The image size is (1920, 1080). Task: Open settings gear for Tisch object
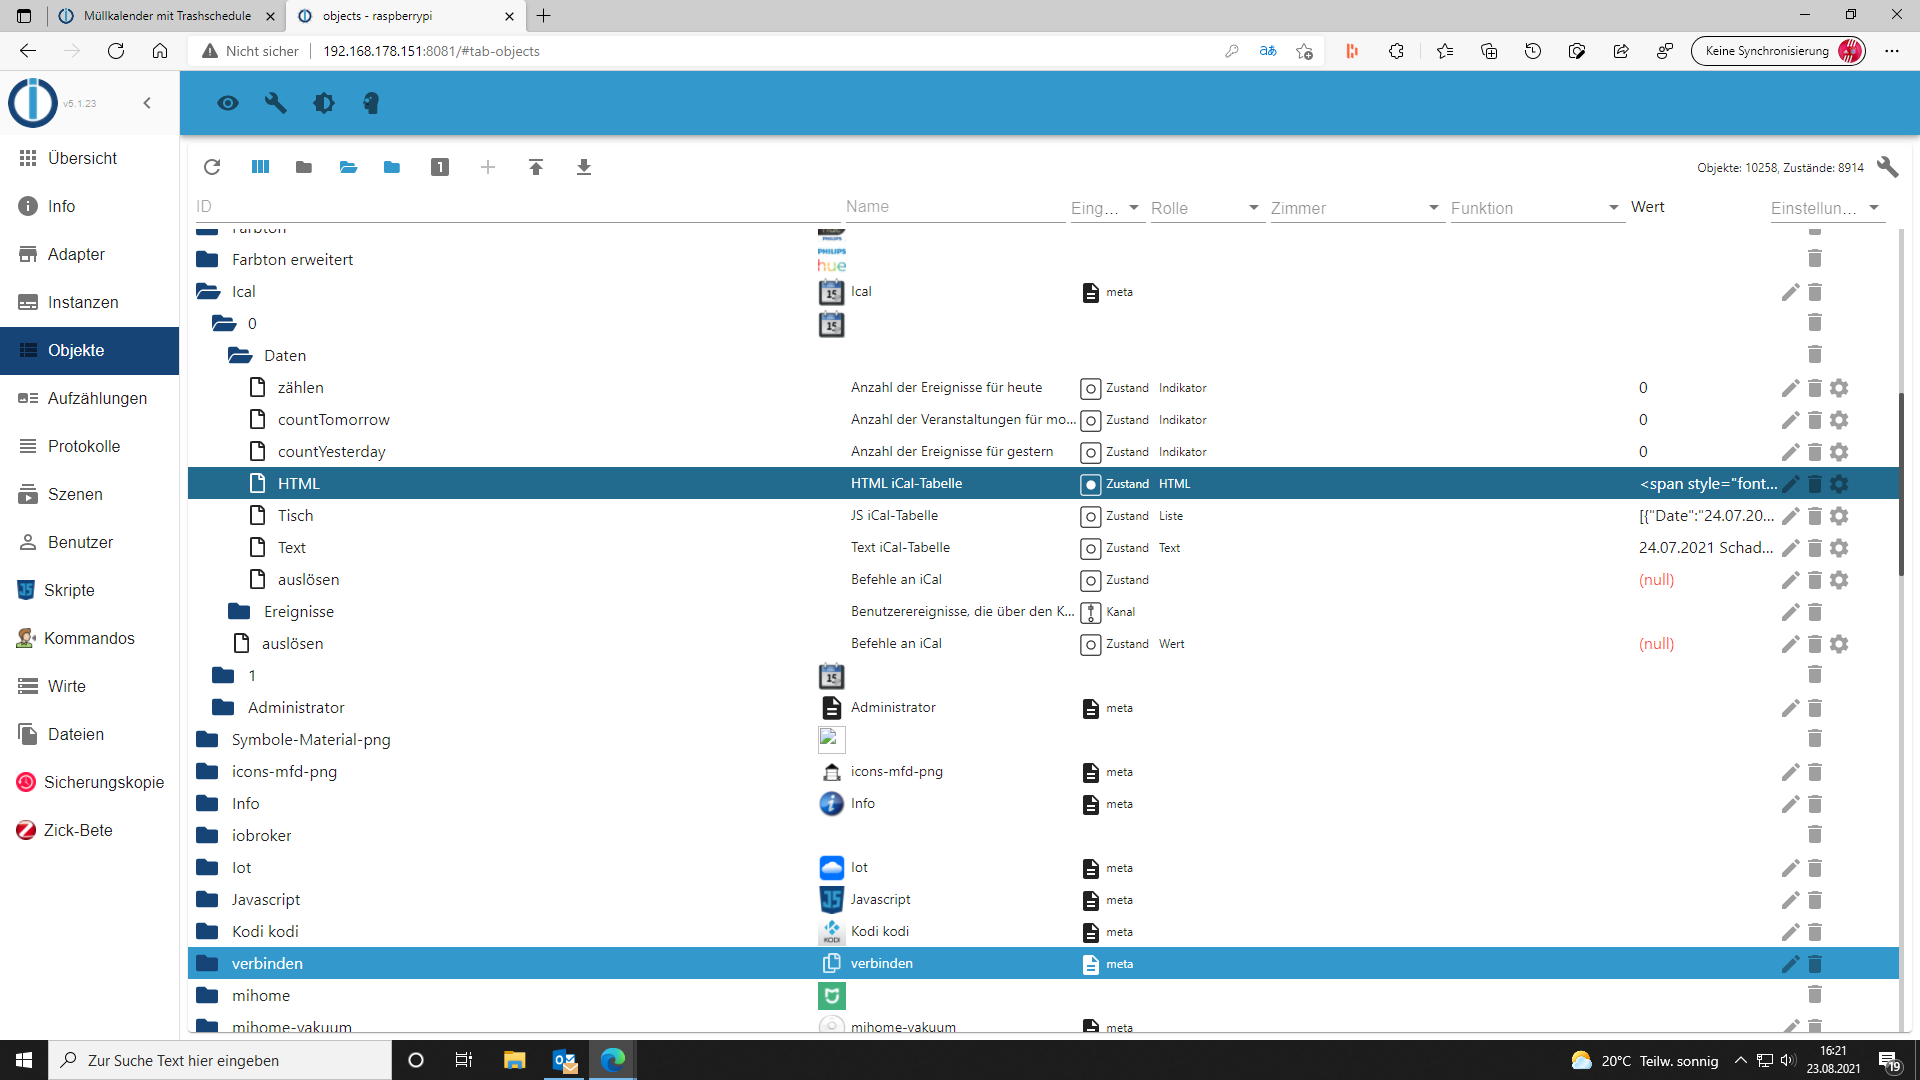tap(1839, 516)
